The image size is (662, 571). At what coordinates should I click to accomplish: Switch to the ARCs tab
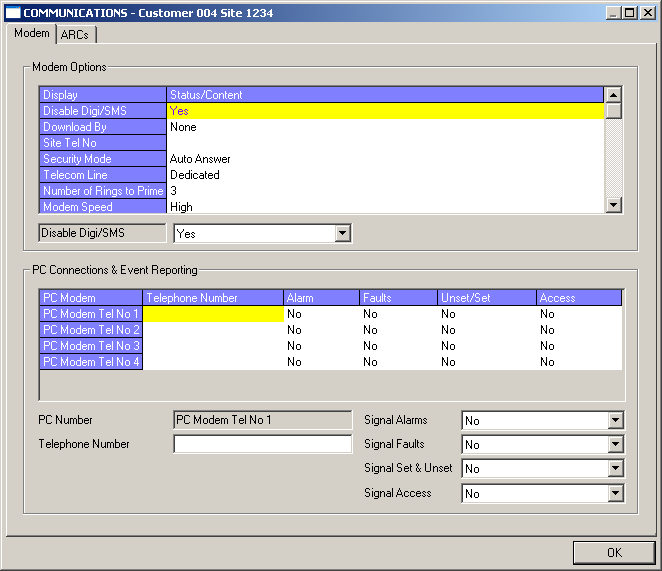click(x=76, y=34)
